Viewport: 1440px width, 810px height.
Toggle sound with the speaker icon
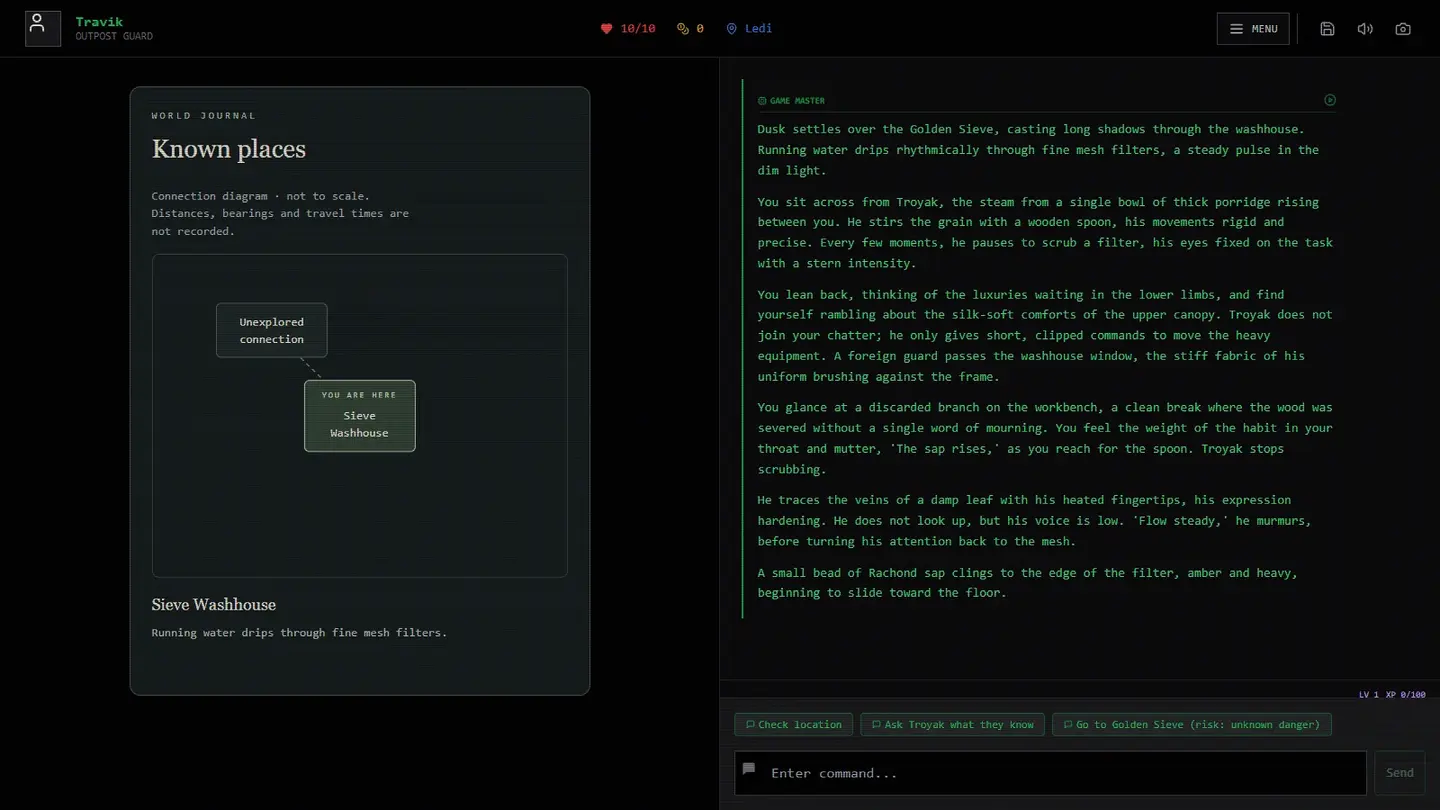1365,29
